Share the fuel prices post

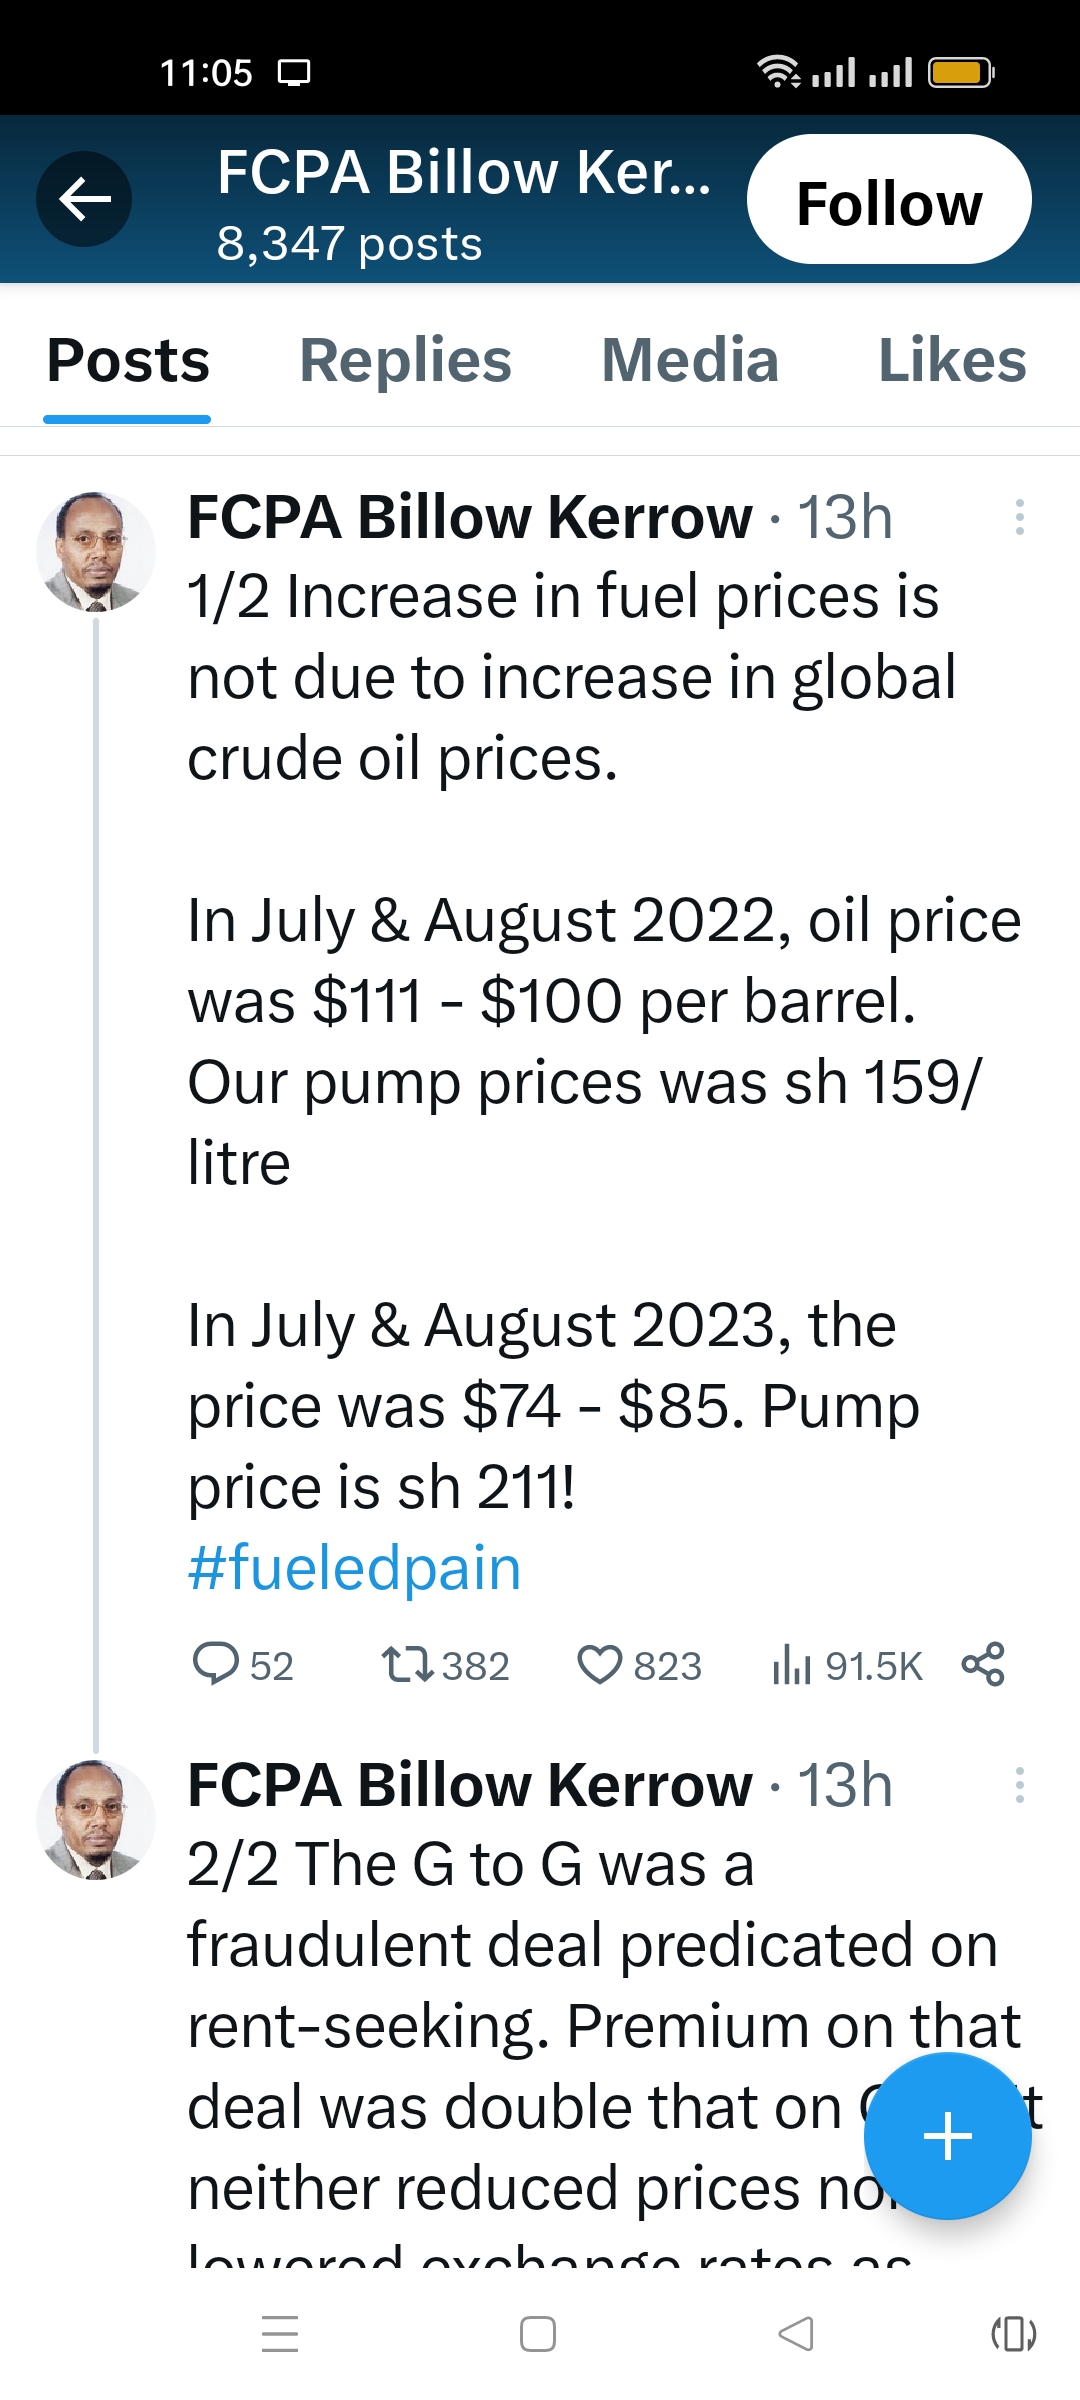pyautogui.click(x=983, y=1665)
